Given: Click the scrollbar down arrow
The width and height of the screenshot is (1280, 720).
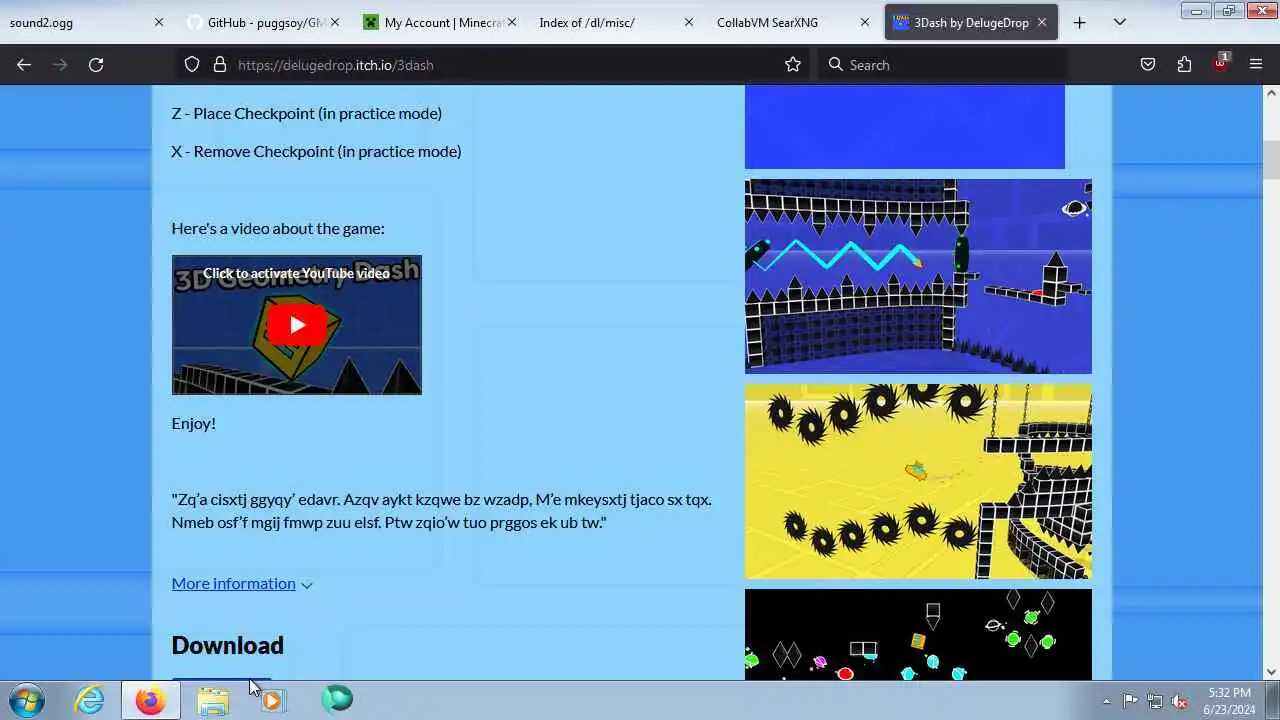Looking at the screenshot, I should point(1271,672).
